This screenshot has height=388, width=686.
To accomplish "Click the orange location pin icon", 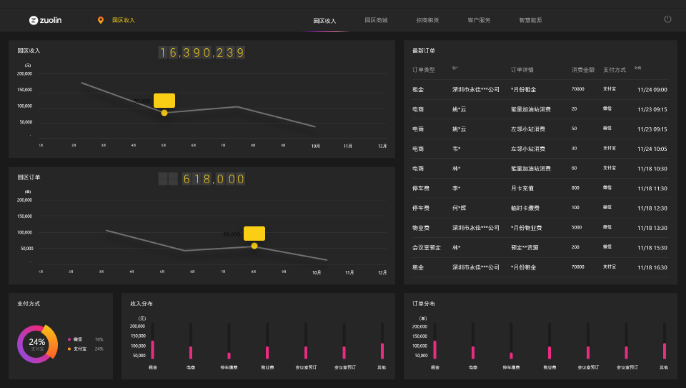I will pyautogui.click(x=101, y=20).
